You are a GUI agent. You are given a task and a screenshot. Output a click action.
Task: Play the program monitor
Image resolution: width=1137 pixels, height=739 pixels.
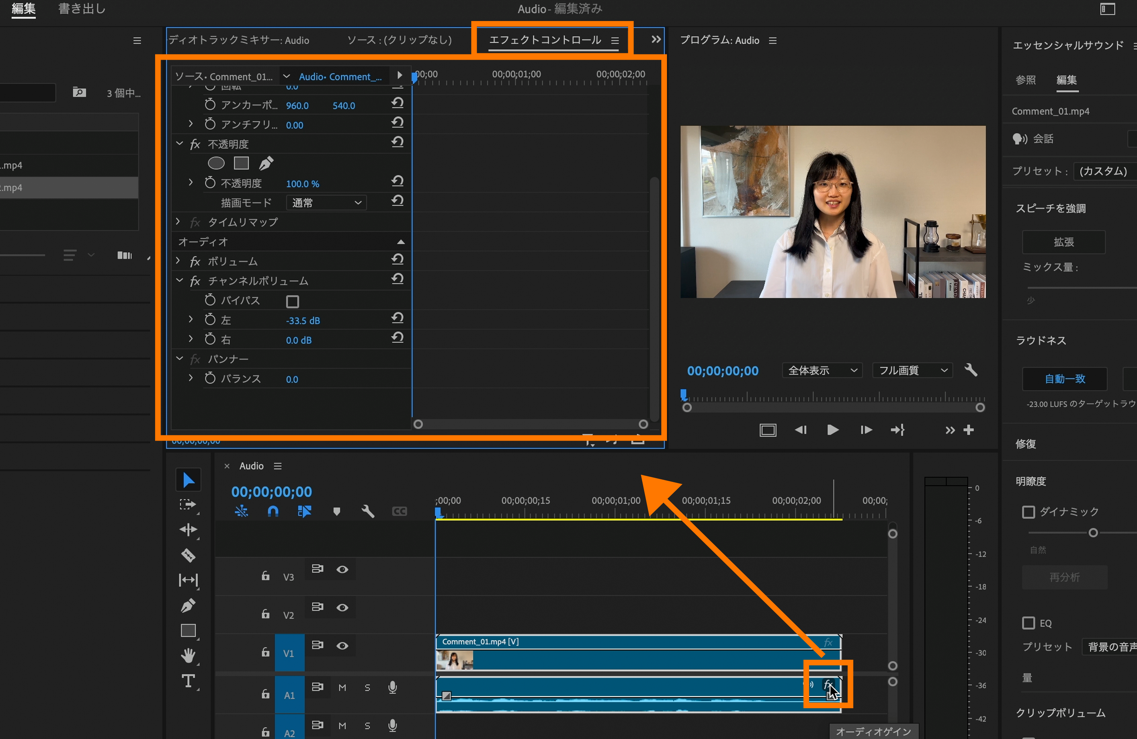pyautogui.click(x=832, y=430)
